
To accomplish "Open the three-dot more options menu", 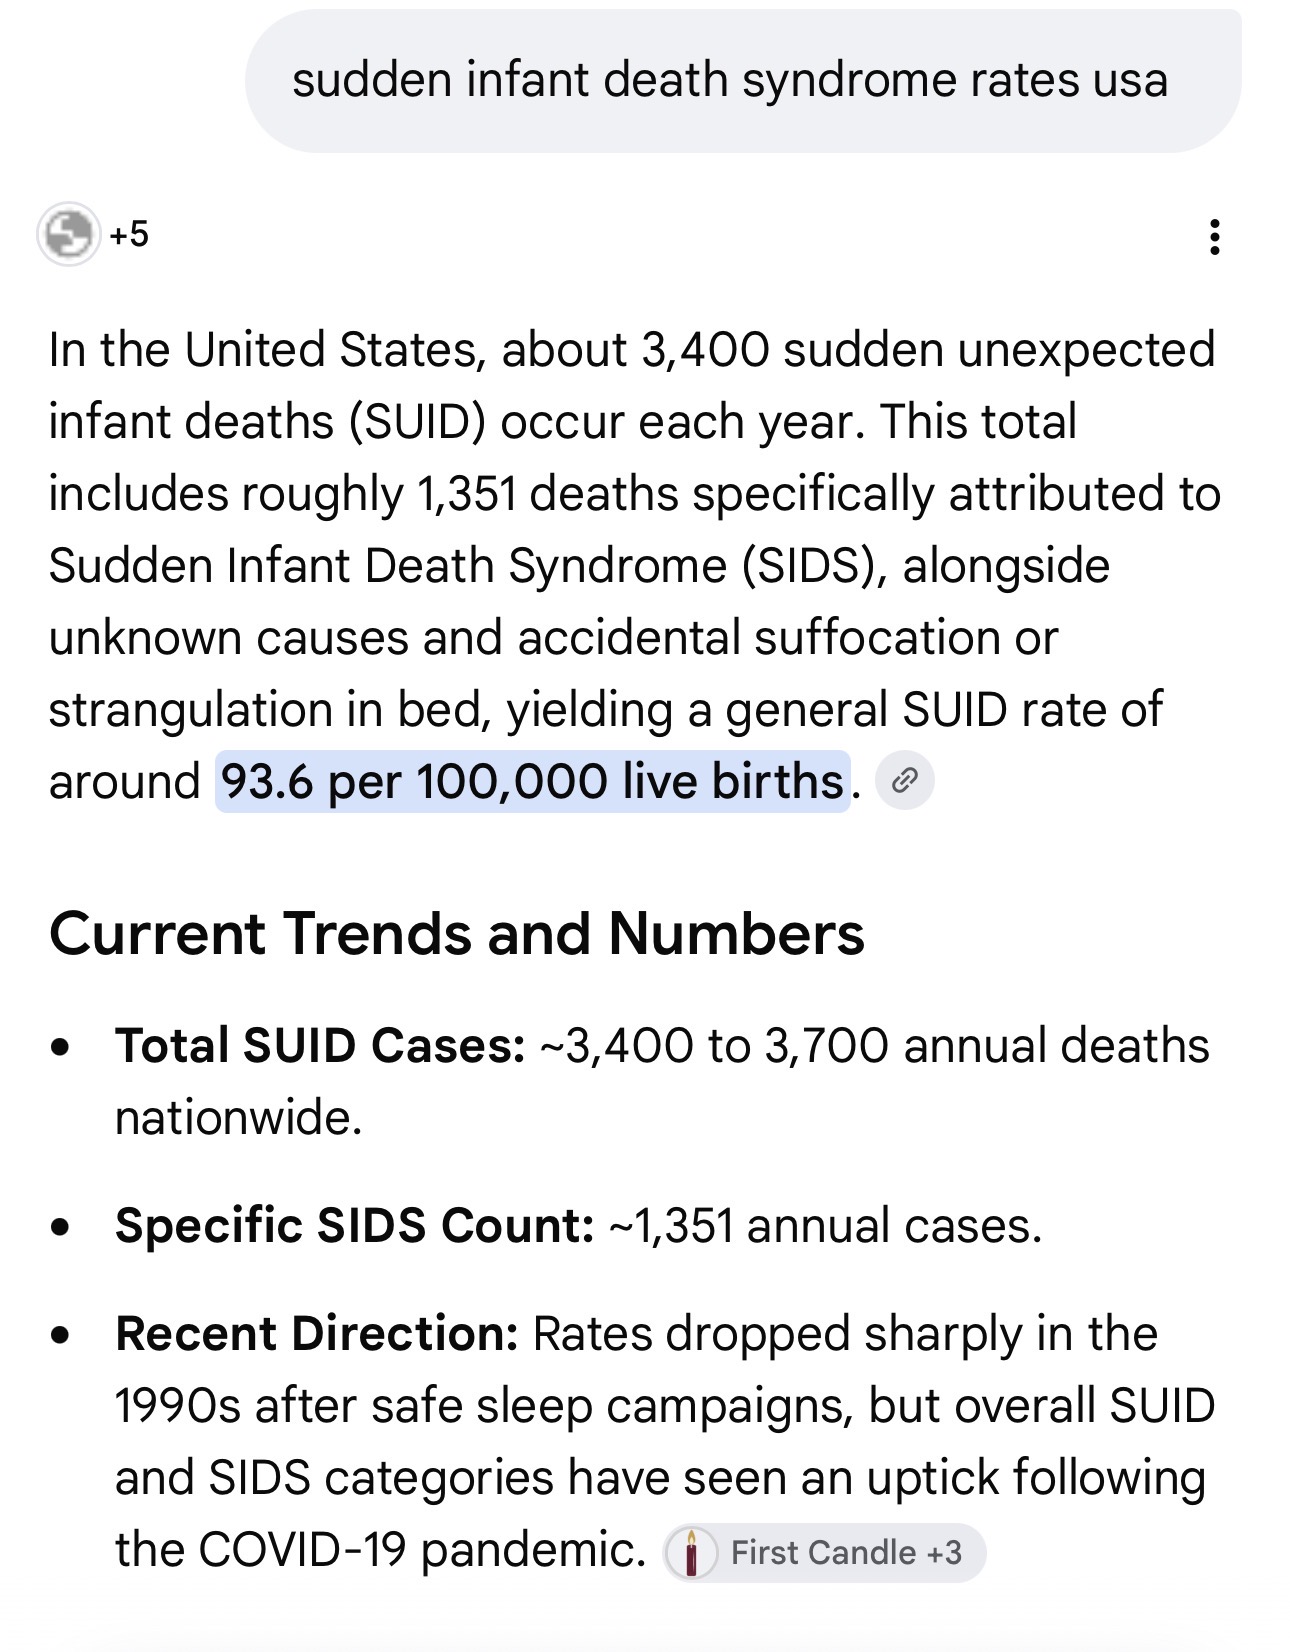I will 1214,237.
